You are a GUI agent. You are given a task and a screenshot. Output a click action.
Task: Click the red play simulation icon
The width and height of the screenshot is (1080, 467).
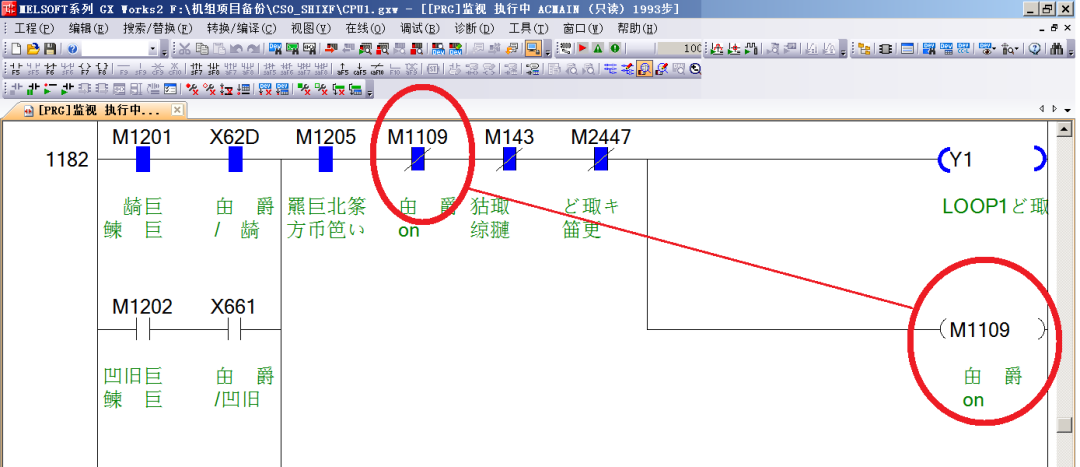pos(583,49)
